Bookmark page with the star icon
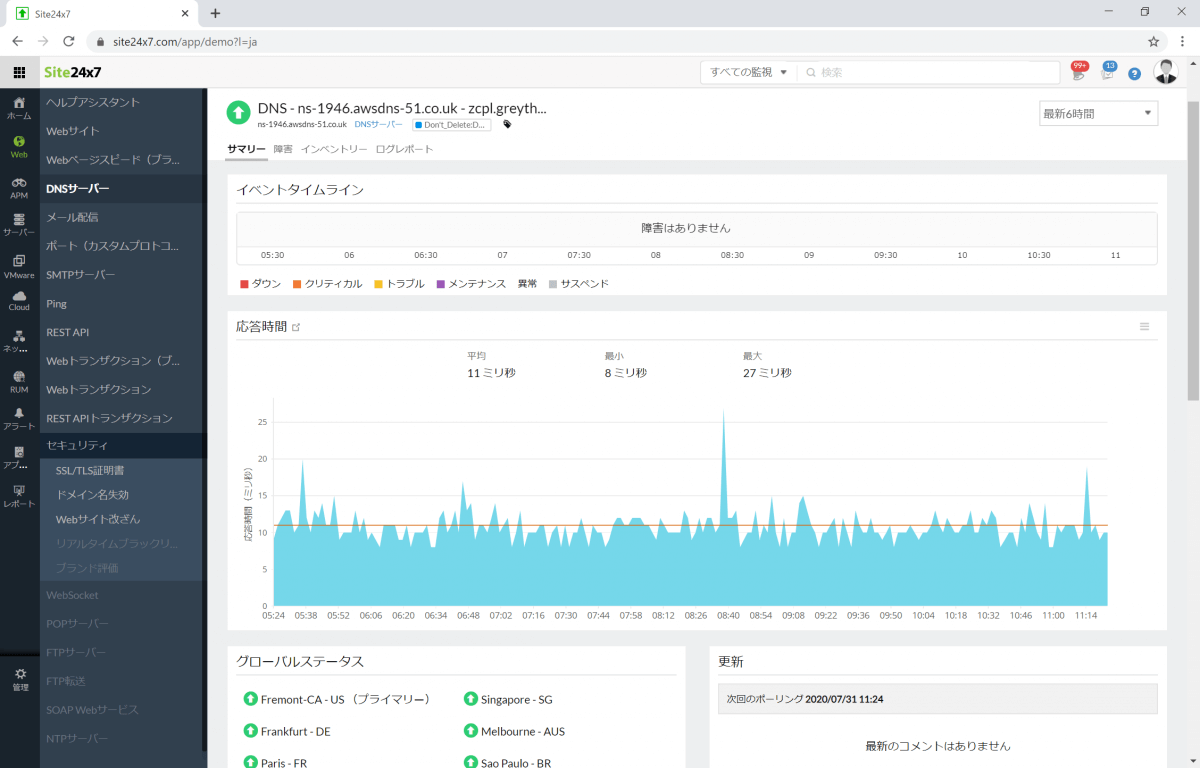Viewport: 1200px width, 768px height. 1154,42
